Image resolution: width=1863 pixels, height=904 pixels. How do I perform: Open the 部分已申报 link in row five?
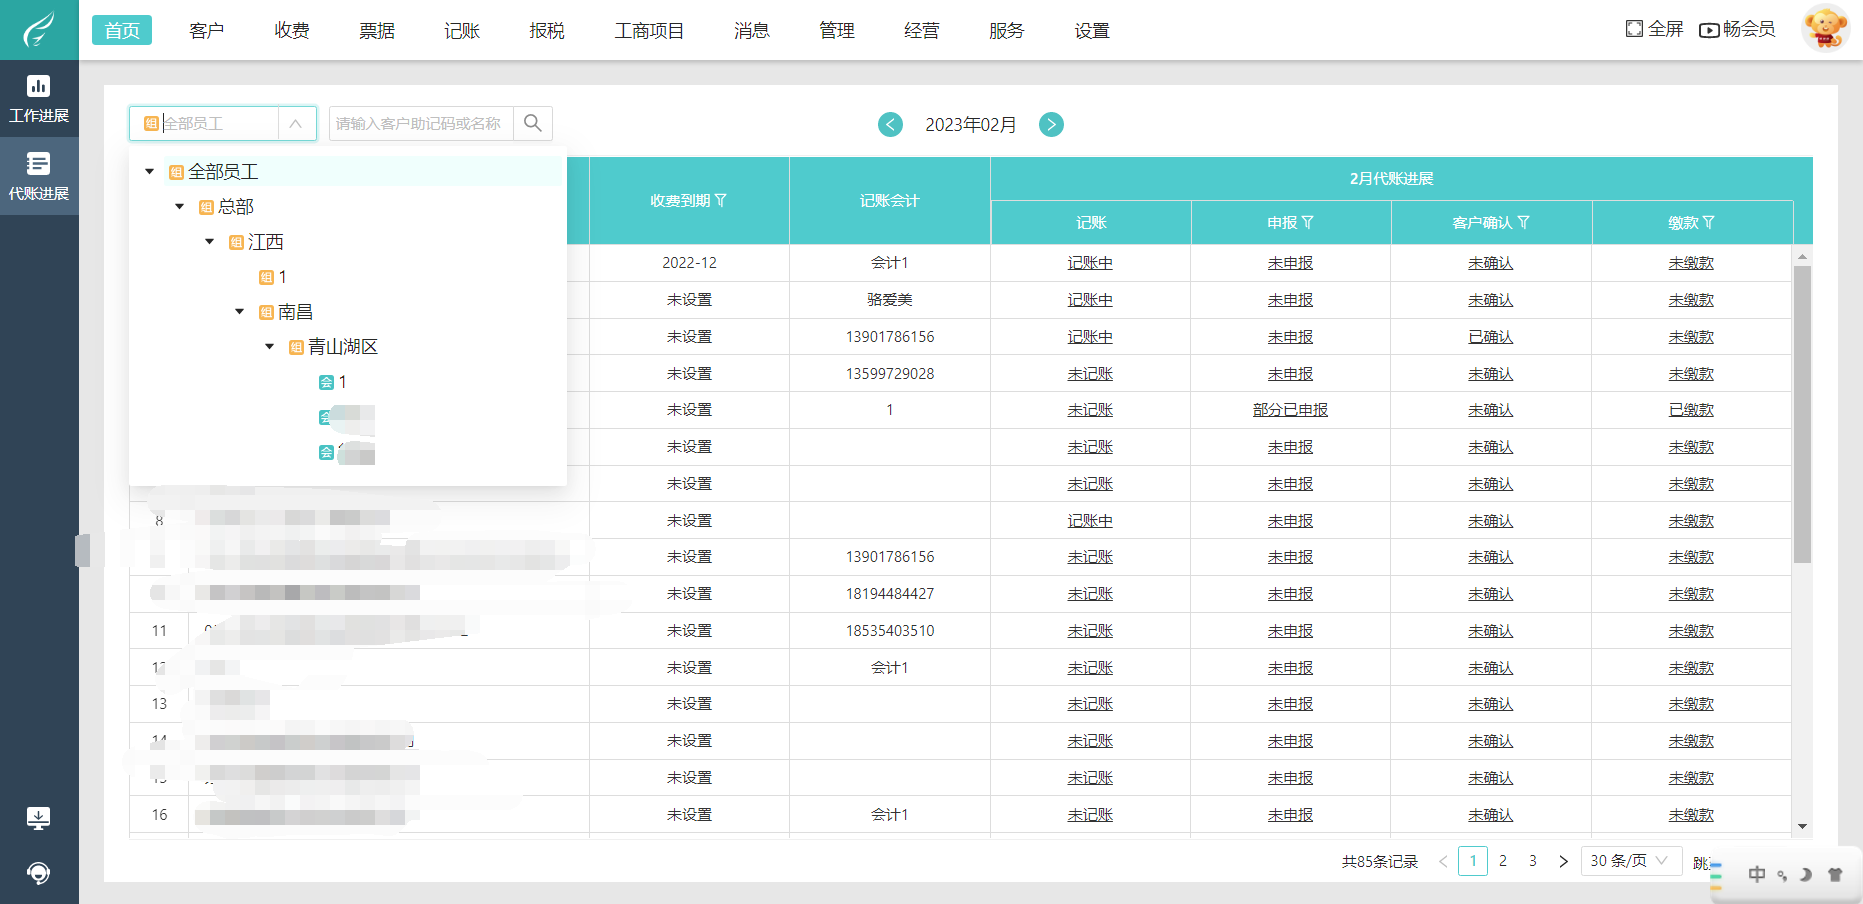click(1290, 409)
